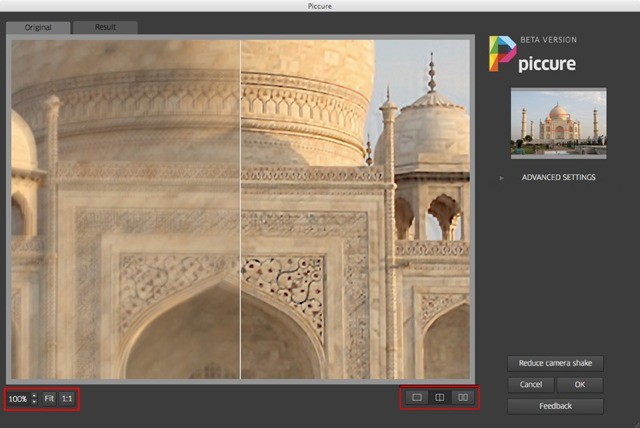Click the Piccure logo icon
Image resolution: width=640 pixels, height=428 pixels.
pos(501,54)
